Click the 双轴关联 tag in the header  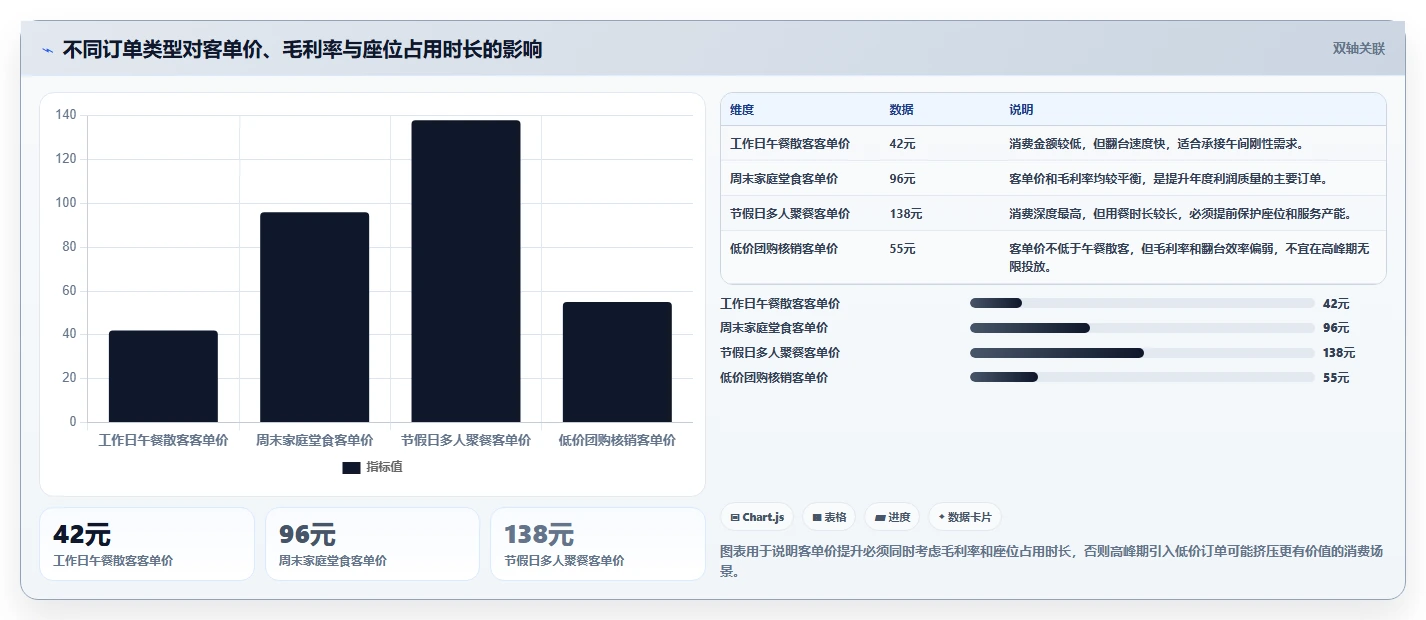pos(1359,48)
